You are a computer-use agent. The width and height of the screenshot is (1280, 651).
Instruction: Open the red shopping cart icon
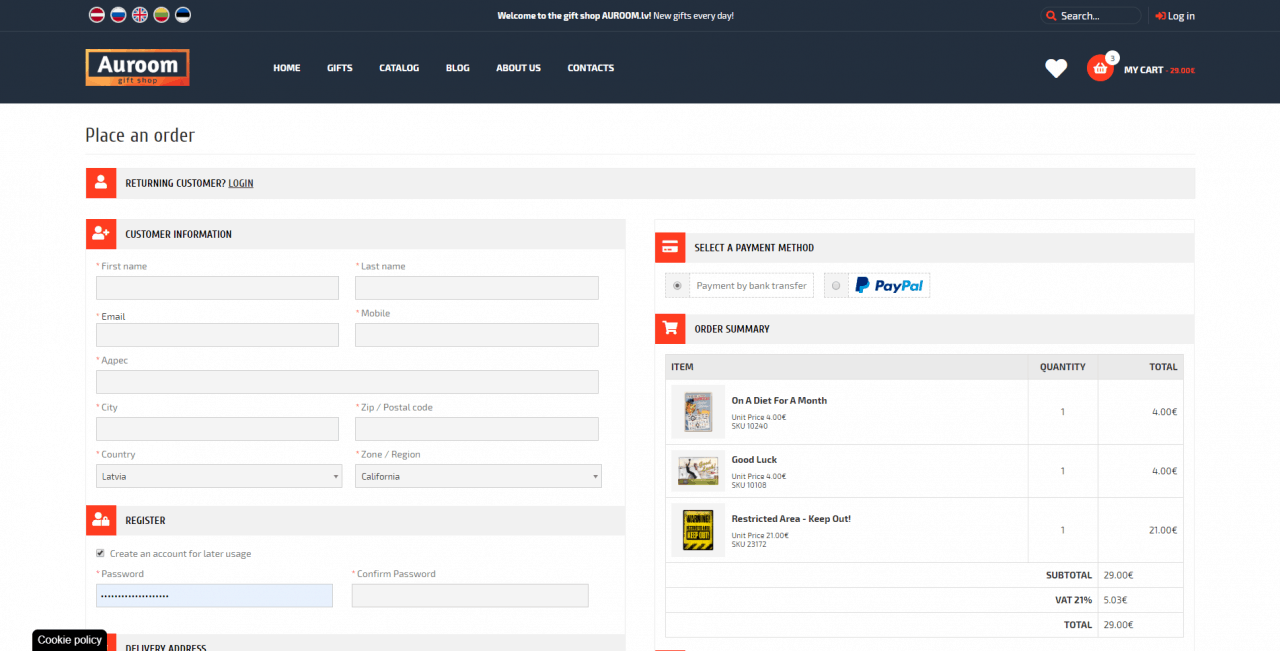[x=1100, y=68]
